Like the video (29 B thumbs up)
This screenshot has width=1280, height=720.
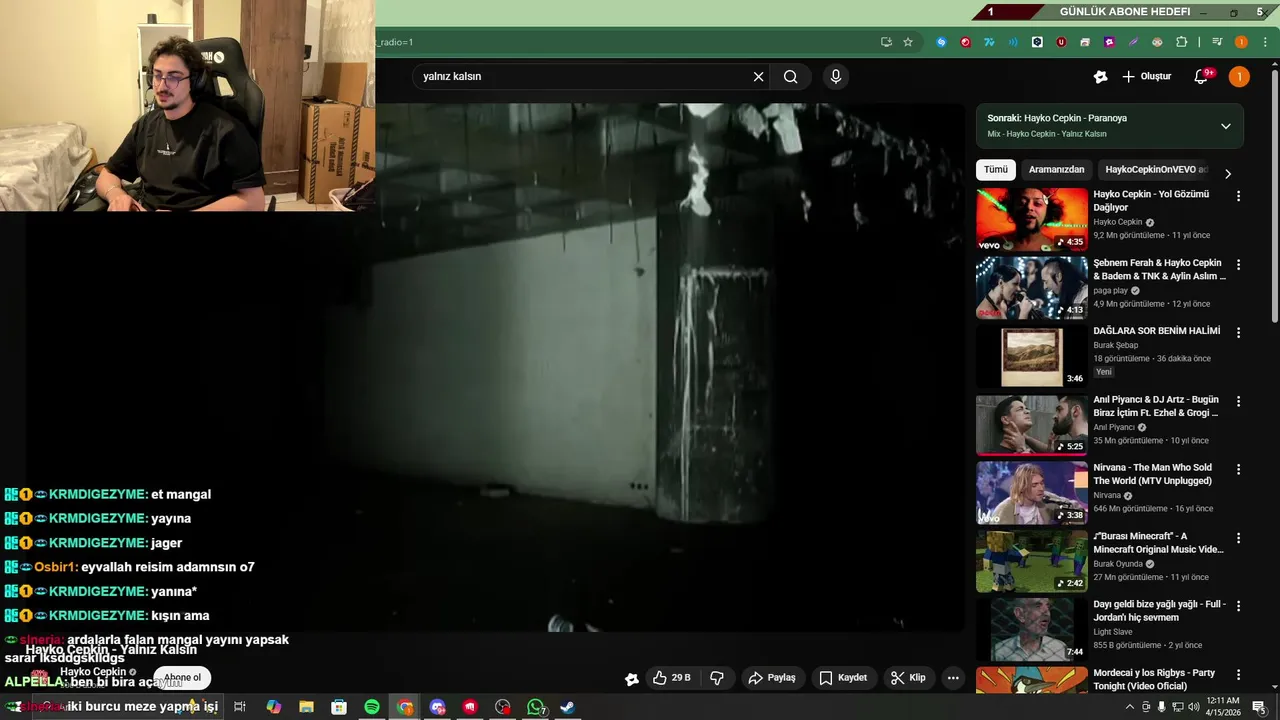[671, 678]
